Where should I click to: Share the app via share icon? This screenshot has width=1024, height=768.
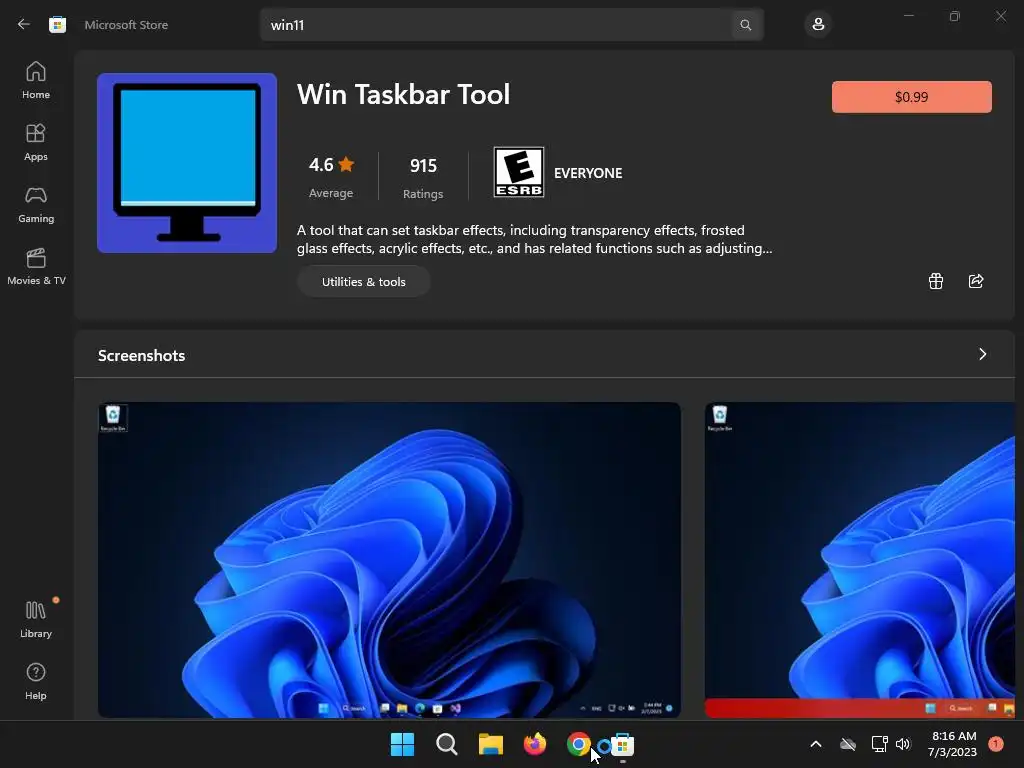coord(976,281)
